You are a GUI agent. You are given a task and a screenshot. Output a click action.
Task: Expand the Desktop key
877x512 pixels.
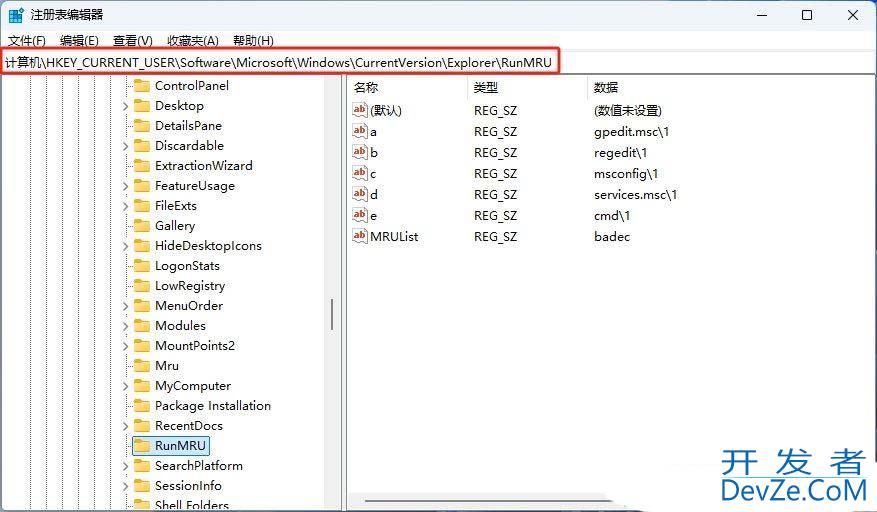[x=125, y=106]
